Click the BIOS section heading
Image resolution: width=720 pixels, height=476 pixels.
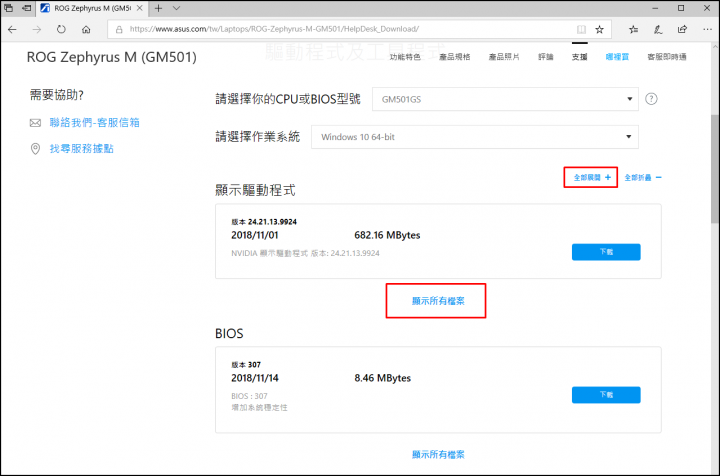pos(229,333)
